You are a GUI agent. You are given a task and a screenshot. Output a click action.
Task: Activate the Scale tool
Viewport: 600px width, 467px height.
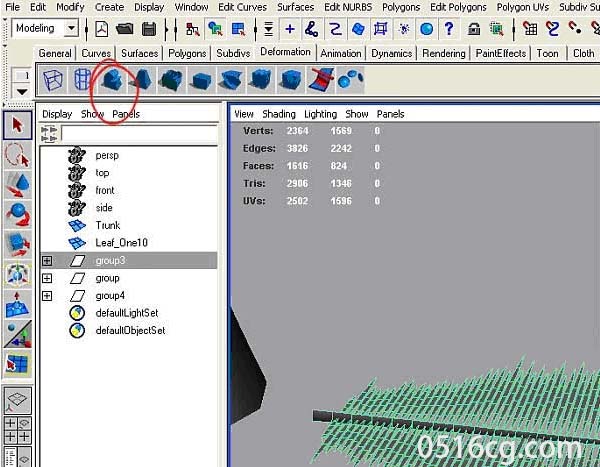pyautogui.click(x=17, y=245)
